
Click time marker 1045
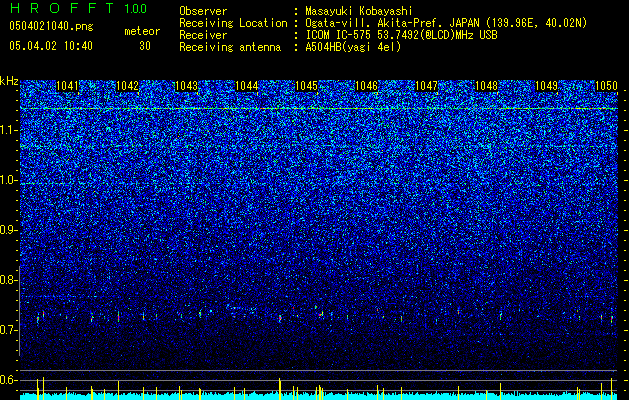[x=306, y=86]
